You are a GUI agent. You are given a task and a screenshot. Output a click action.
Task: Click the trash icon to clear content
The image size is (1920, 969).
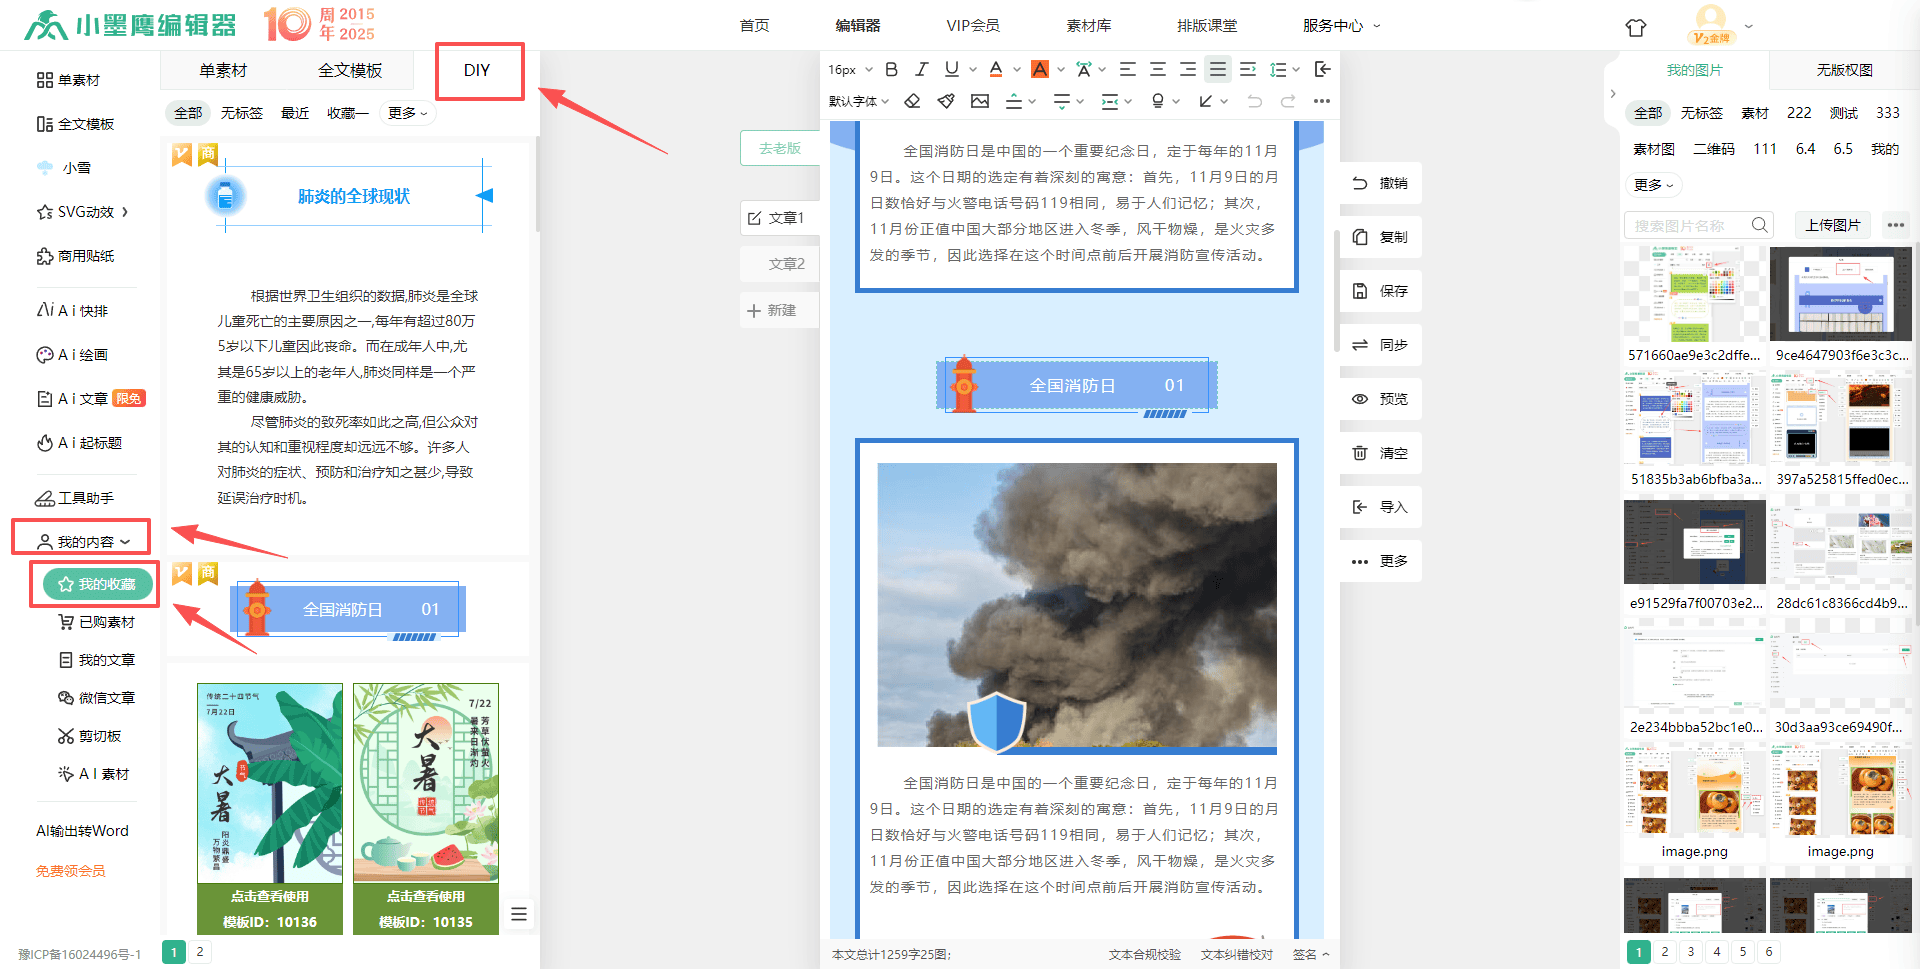(x=1360, y=453)
